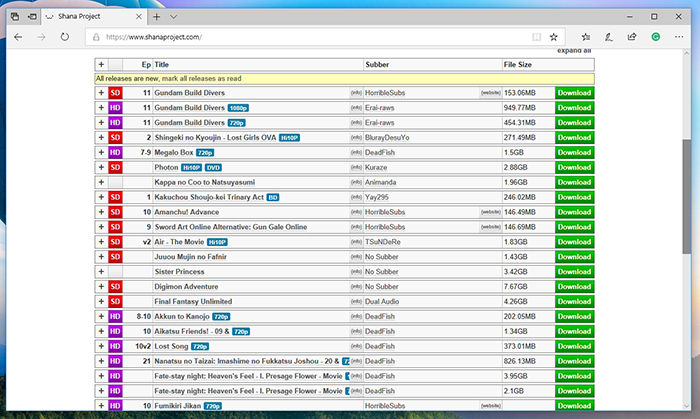
Task: Click the Hi10P tag on Air - The Movie
Action: (217, 242)
